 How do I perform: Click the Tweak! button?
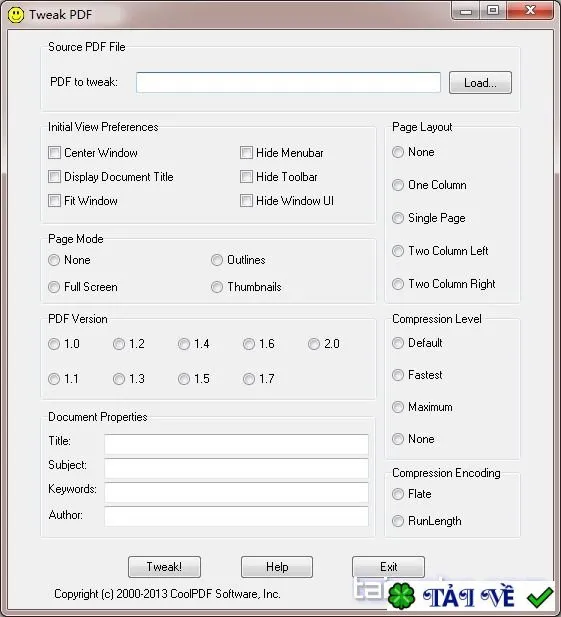coord(164,567)
